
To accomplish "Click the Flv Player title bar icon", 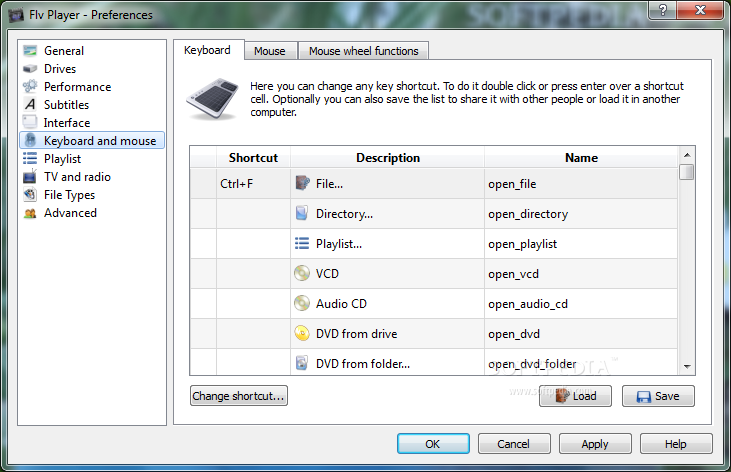I will pos(16,15).
